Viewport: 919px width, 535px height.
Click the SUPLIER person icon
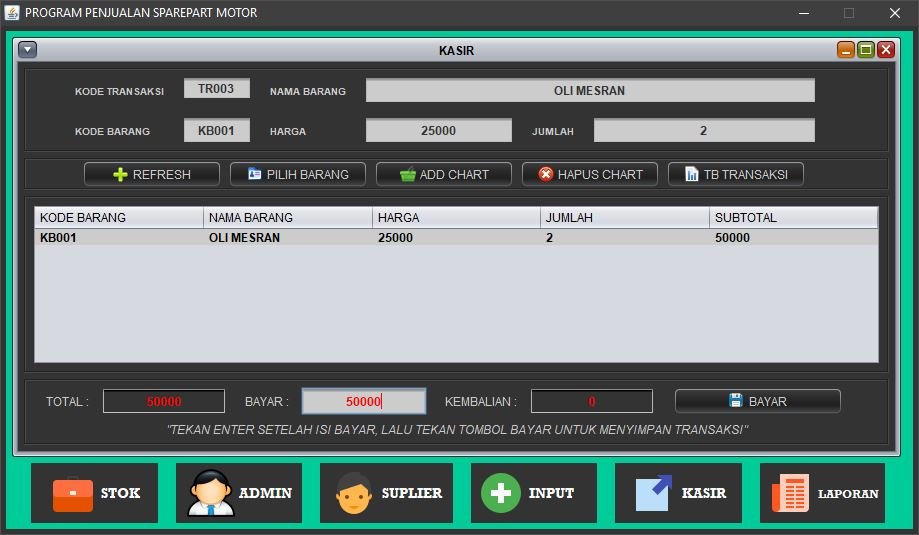pos(354,493)
